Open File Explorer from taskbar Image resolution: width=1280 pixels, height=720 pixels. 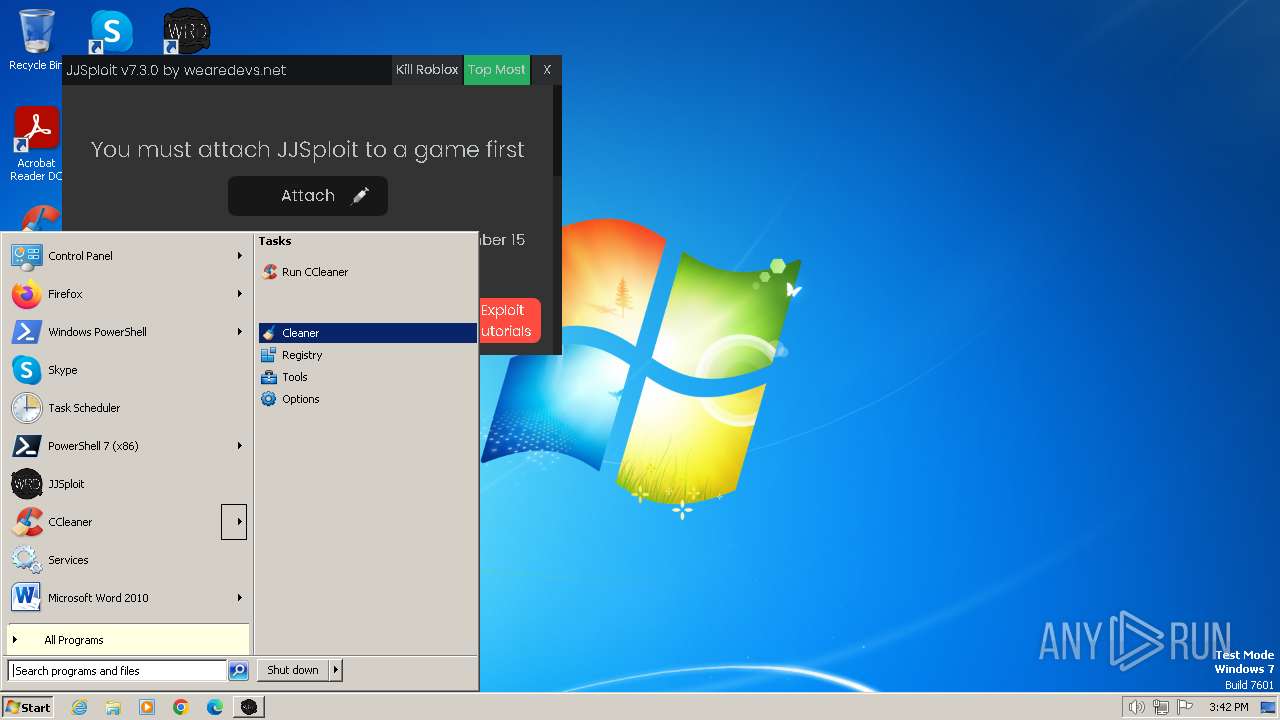coord(113,707)
